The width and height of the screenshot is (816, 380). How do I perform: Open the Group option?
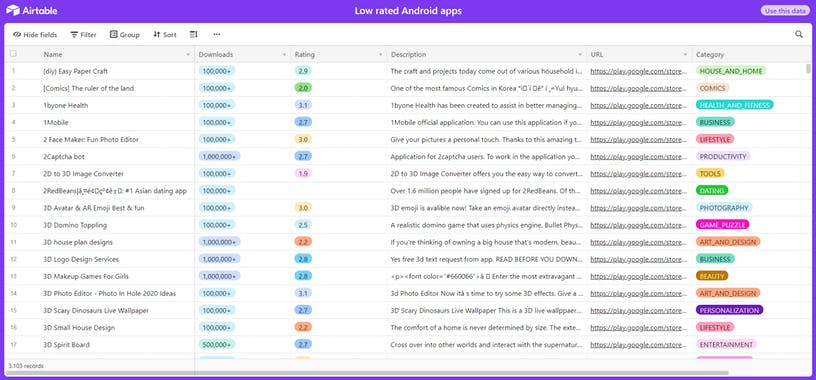click(124, 34)
